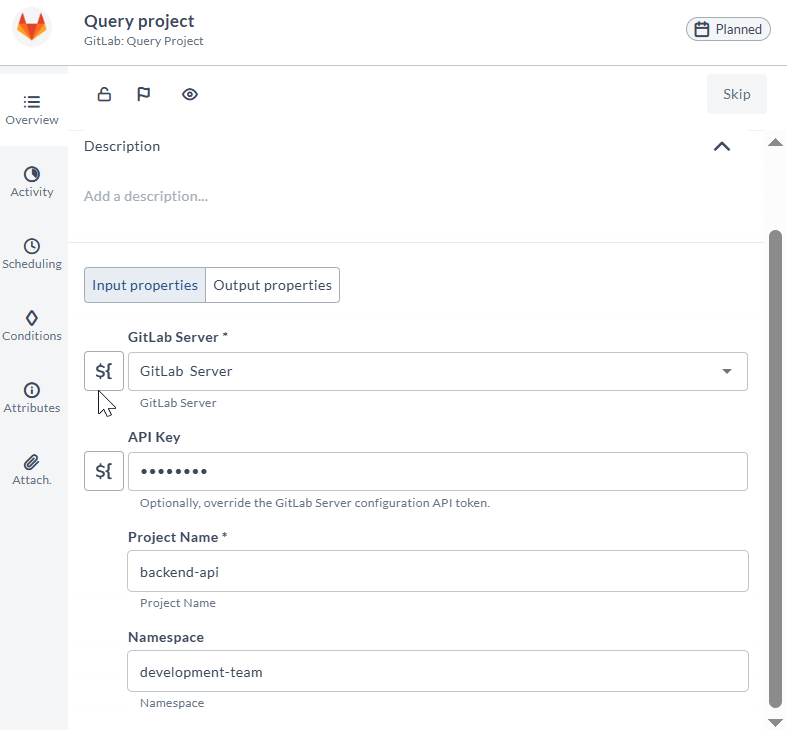The width and height of the screenshot is (787, 730).
Task: Click the flag icon in toolbar
Action: pos(144,94)
